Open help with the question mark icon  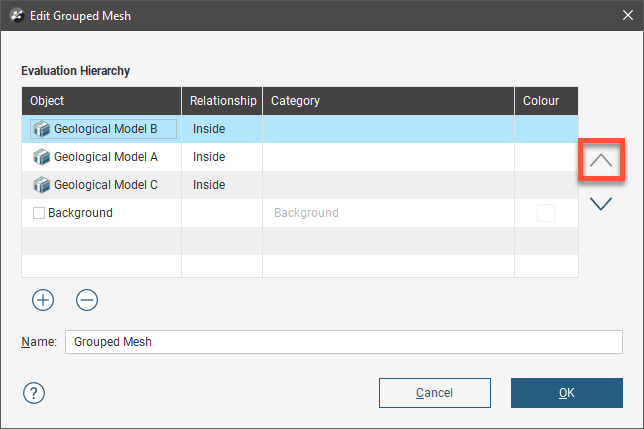pos(34,392)
